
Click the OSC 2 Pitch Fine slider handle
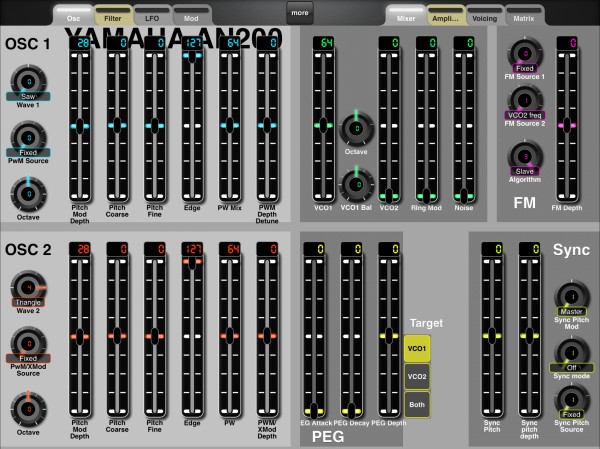pos(155,336)
